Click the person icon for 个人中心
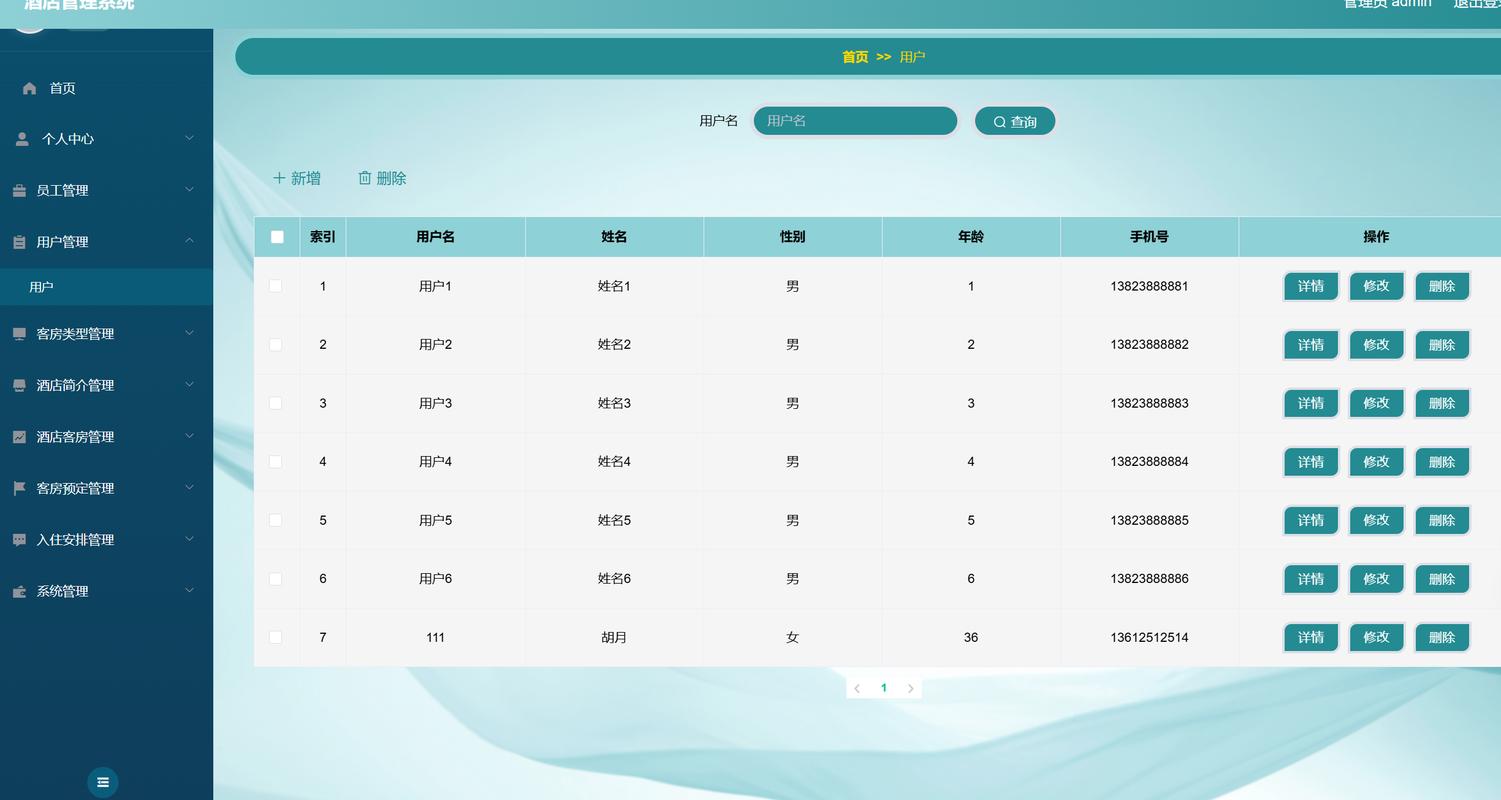Image resolution: width=1501 pixels, height=800 pixels. tap(22, 139)
